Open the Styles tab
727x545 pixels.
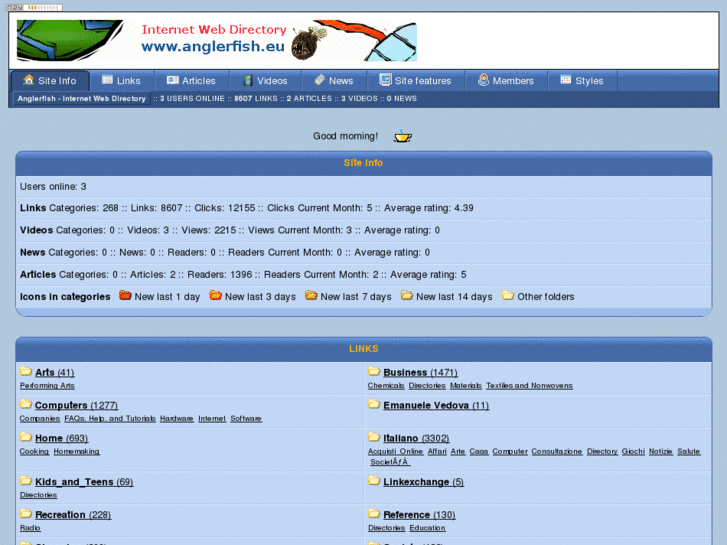coord(582,81)
